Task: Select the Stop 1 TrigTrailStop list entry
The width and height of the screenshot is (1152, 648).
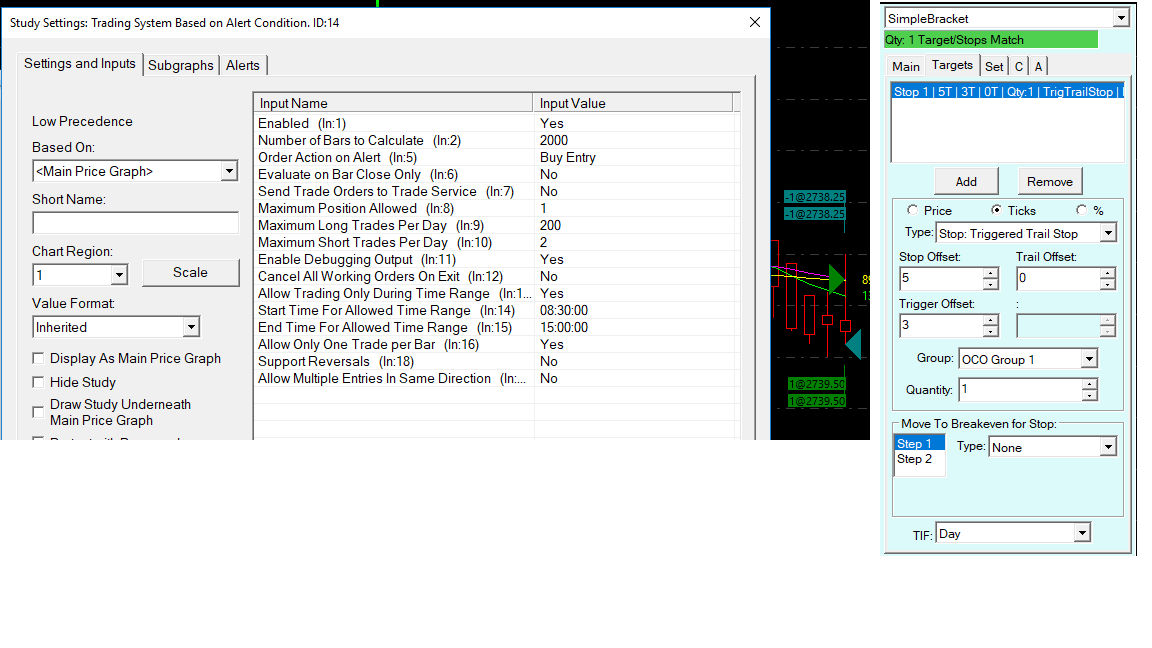Action: [x=1007, y=92]
